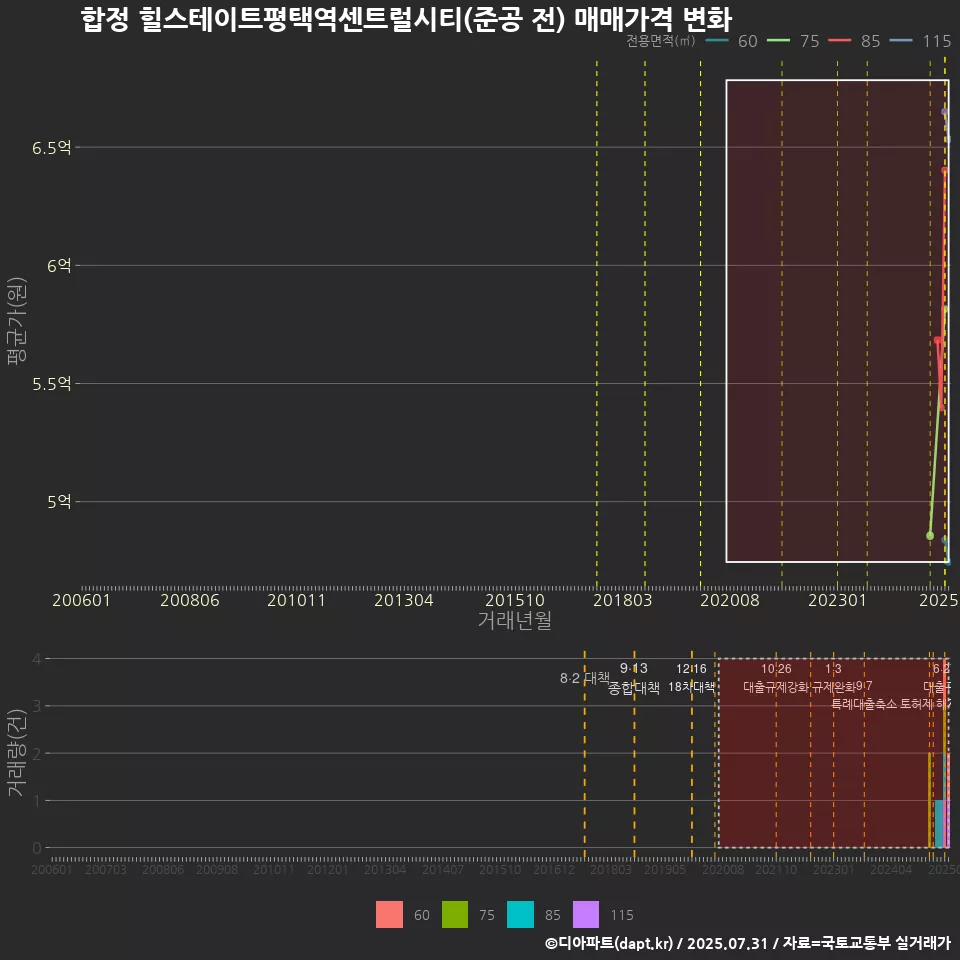Select the cyan 85 swatch in bar legend

point(520,914)
